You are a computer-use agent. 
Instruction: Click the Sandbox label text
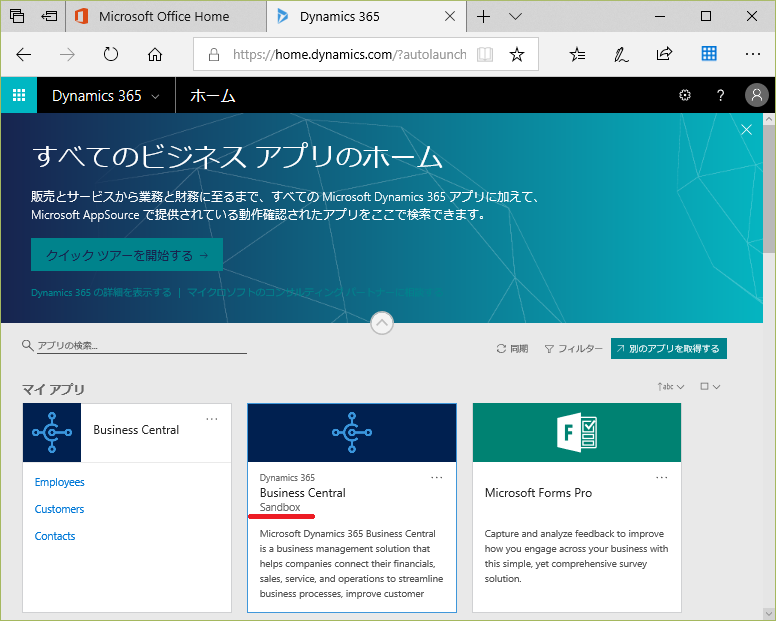(280, 507)
